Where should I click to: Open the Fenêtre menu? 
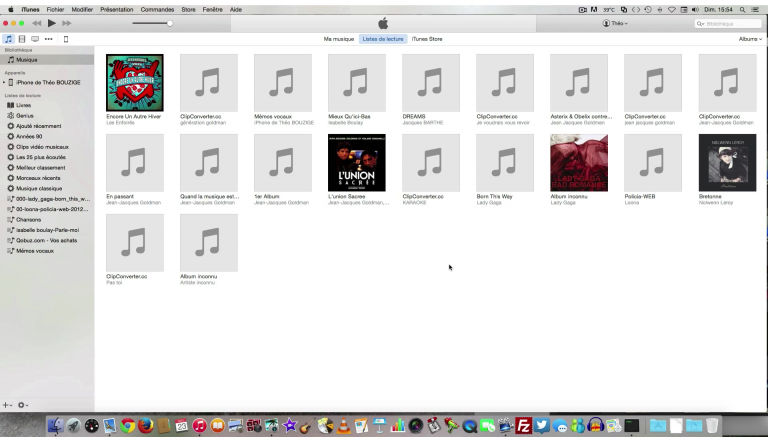point(213,9)
